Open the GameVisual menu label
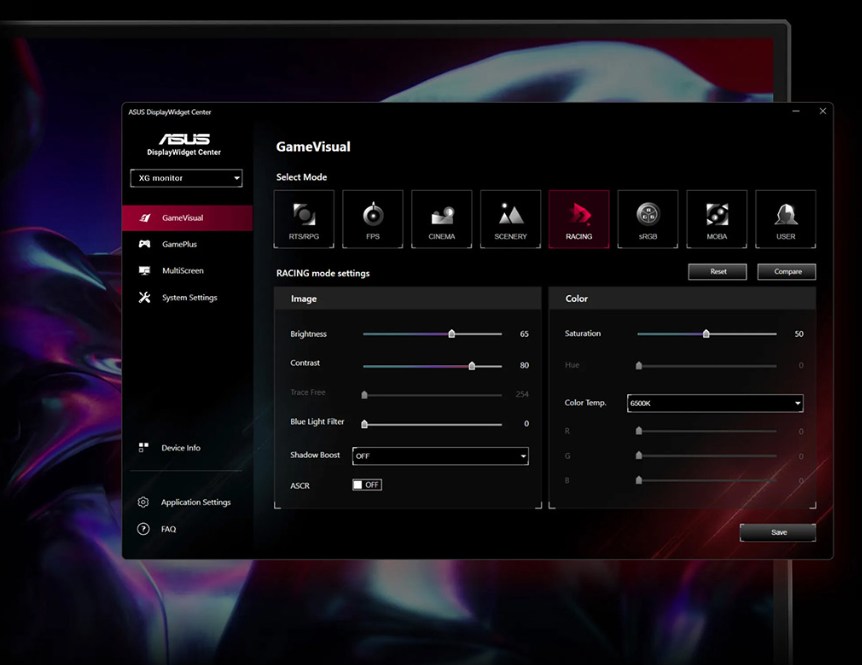The height and width of the screenshot is (665, 862). pos(183,218)
